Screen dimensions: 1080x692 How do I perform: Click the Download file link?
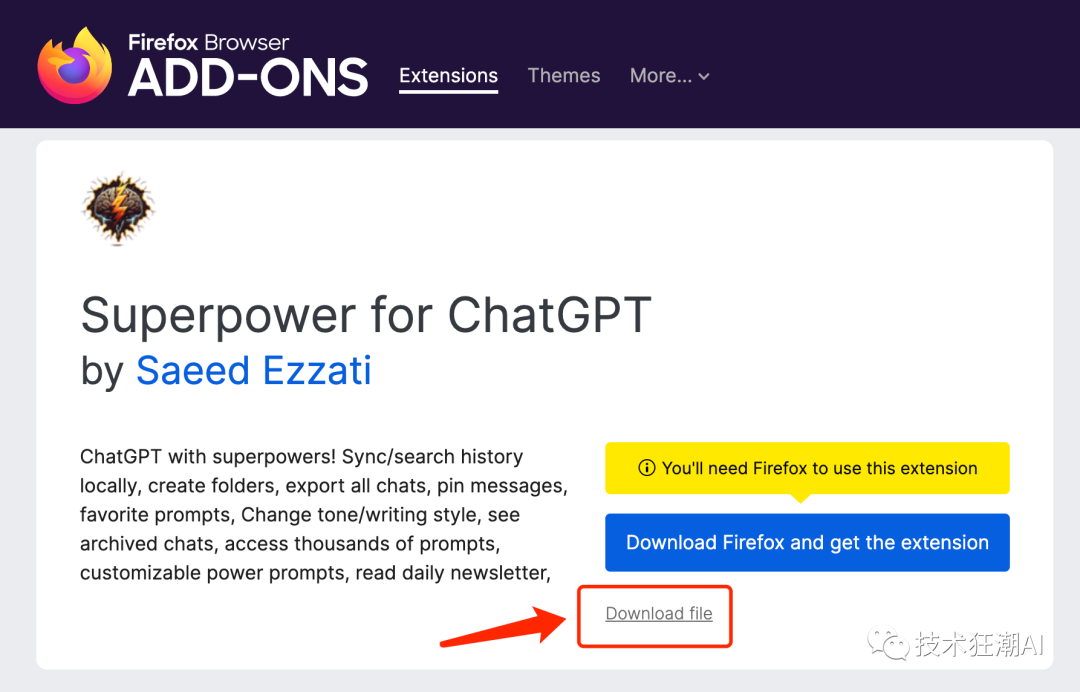click(659, 614)
